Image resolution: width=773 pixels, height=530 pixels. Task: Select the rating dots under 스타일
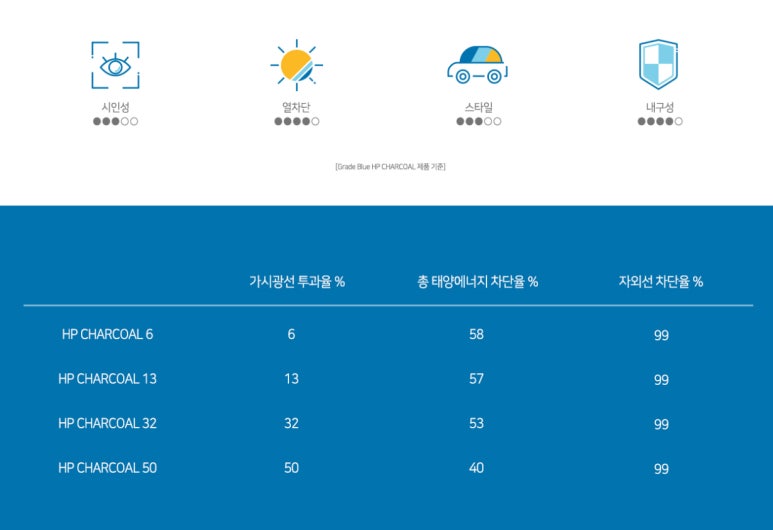pyautogui.click(x=478, y=122)
